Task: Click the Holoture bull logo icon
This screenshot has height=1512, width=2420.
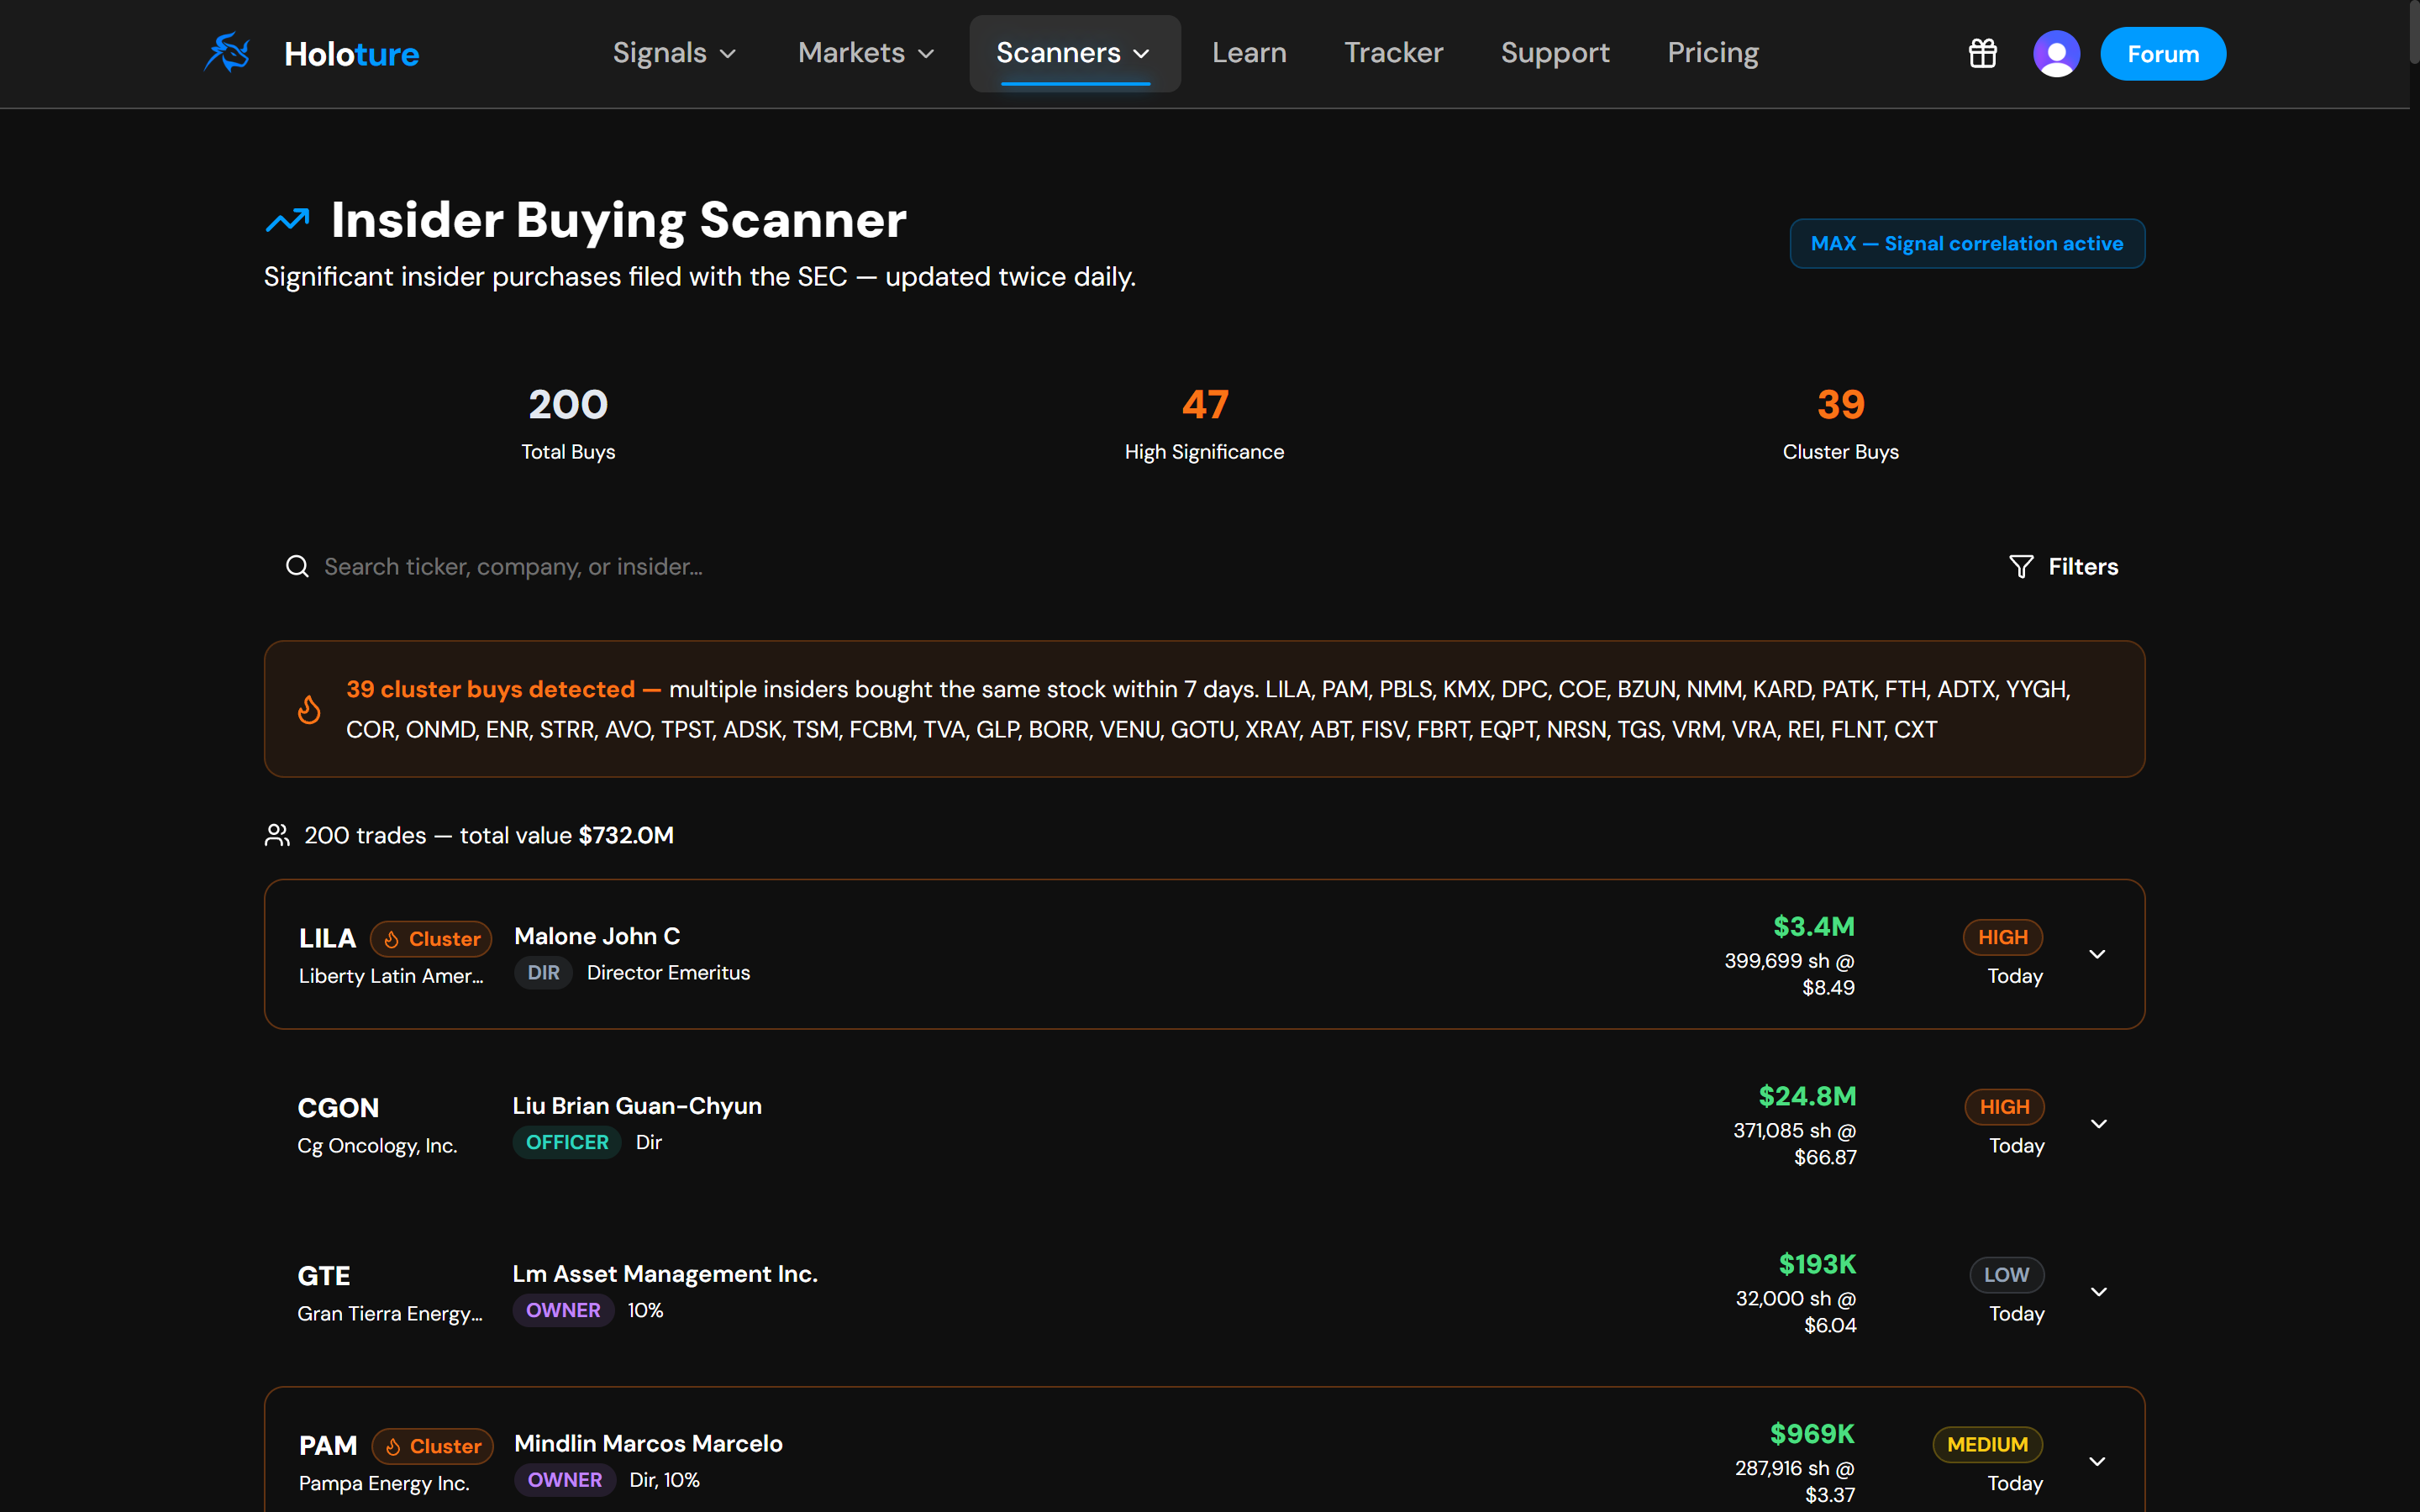Action: tap(228, 53)
